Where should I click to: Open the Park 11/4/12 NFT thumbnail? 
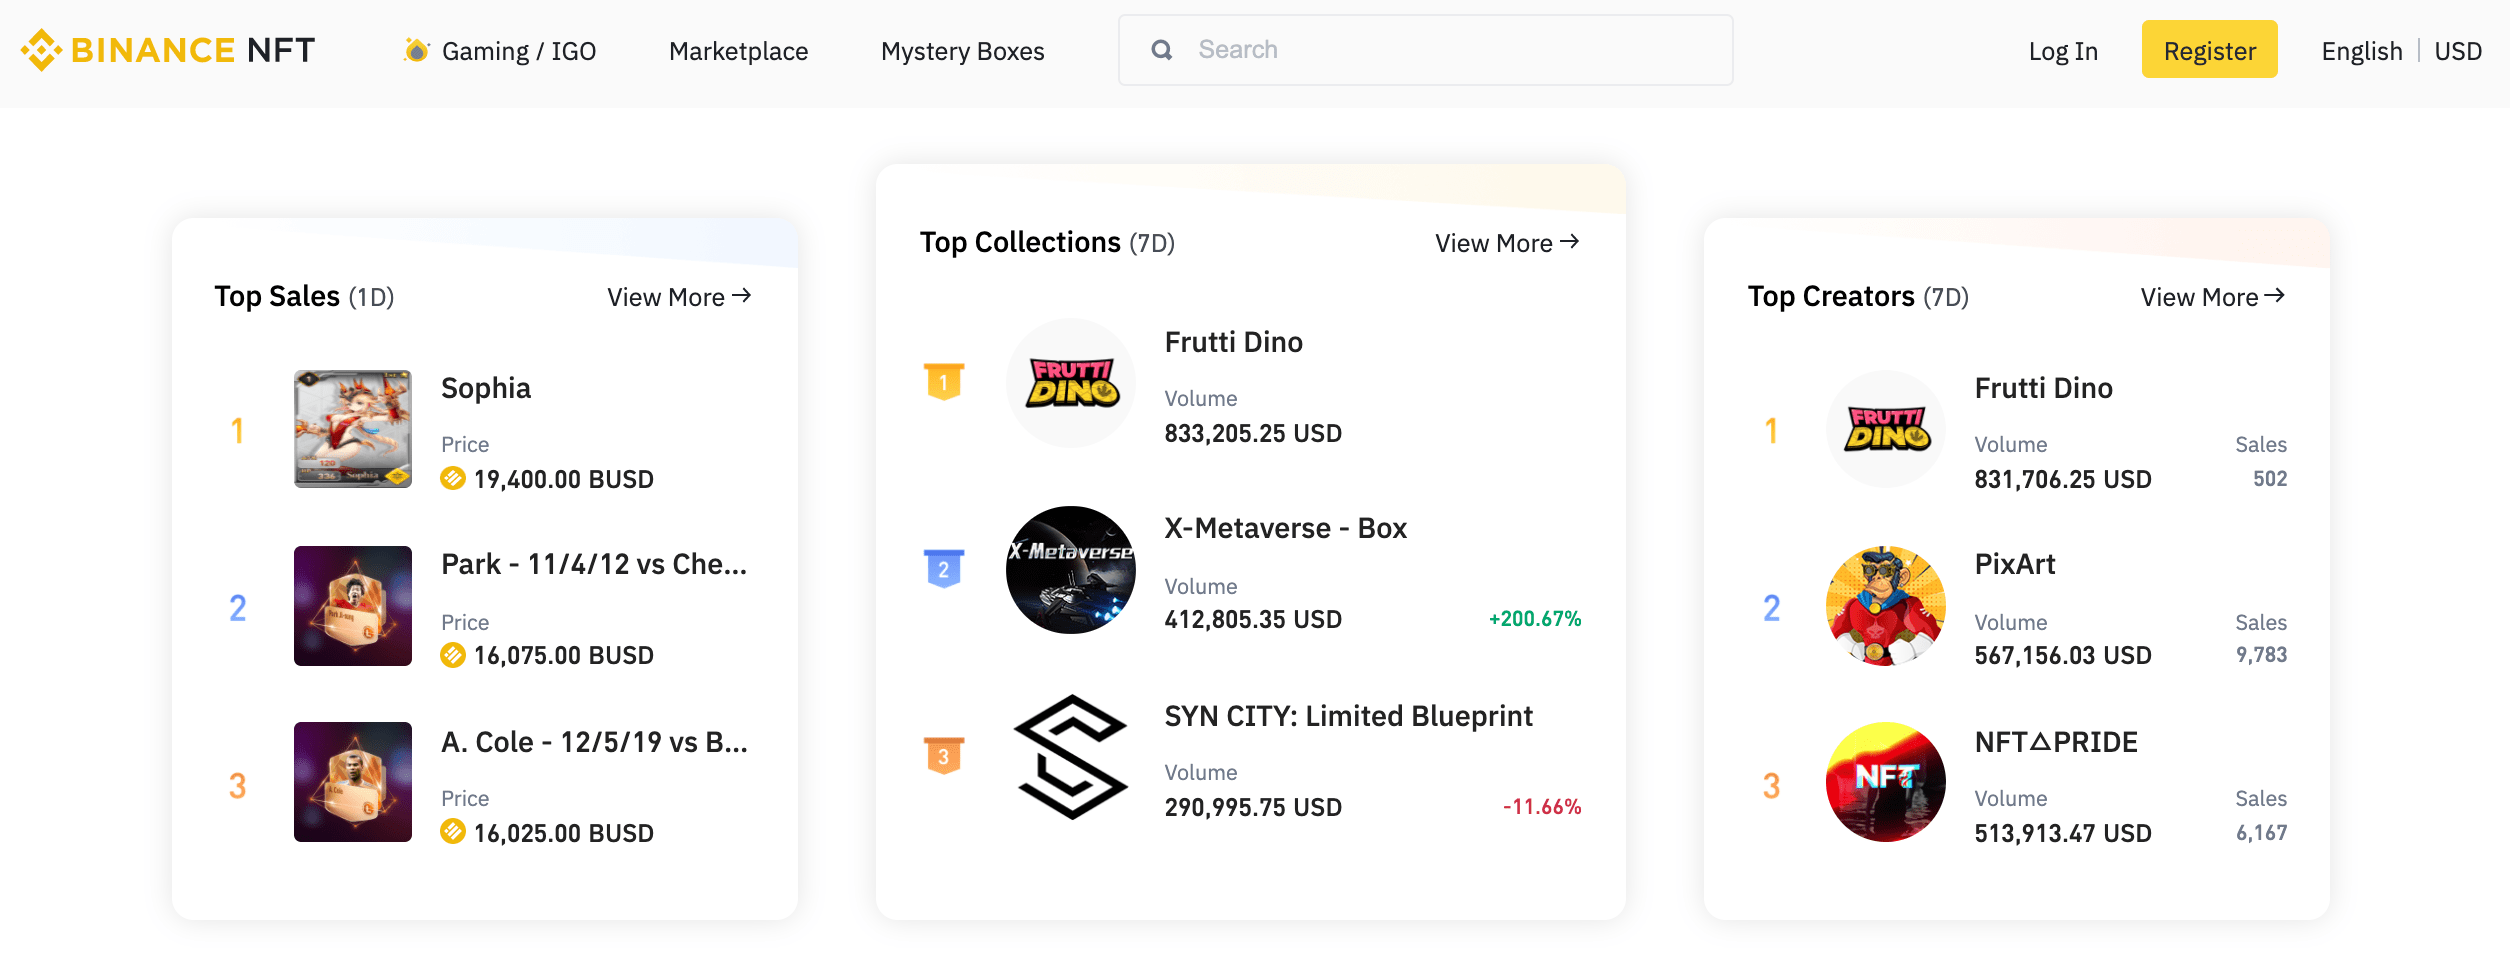[352, 606]
